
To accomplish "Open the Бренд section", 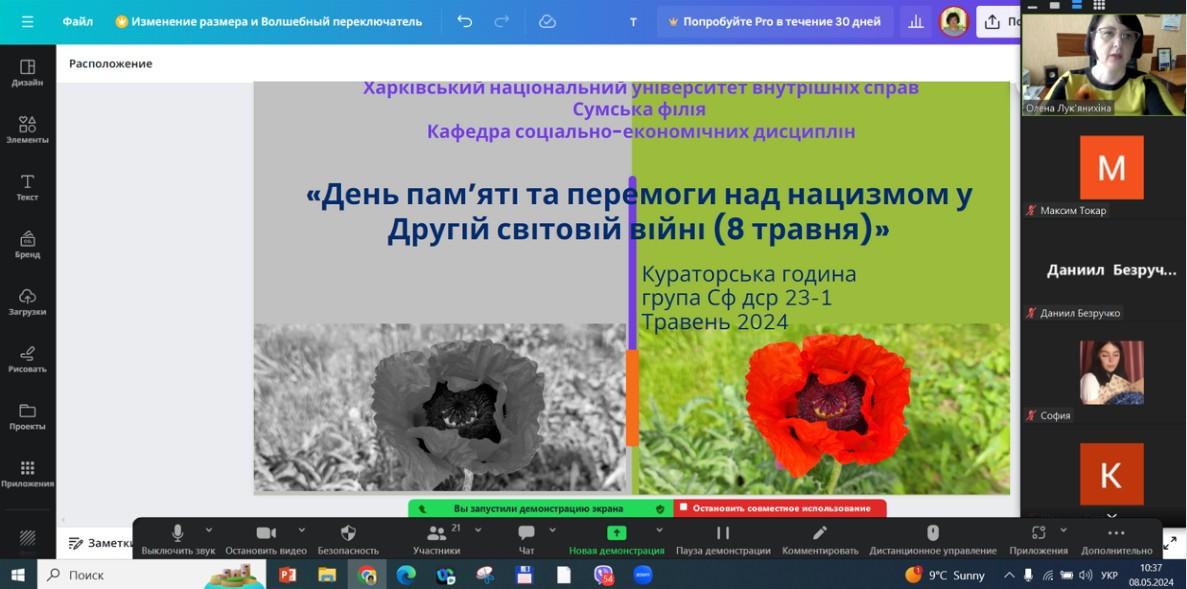I will [27, 243].
